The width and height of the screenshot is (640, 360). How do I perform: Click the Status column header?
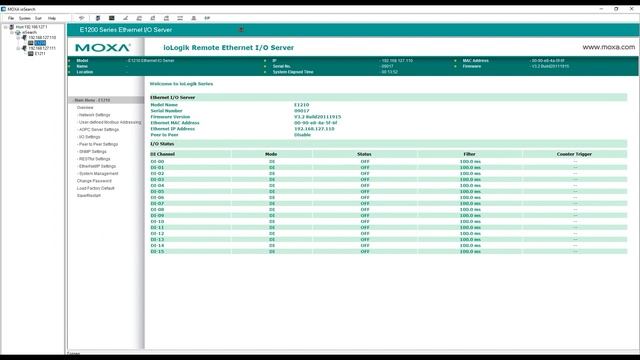point(364,154)
